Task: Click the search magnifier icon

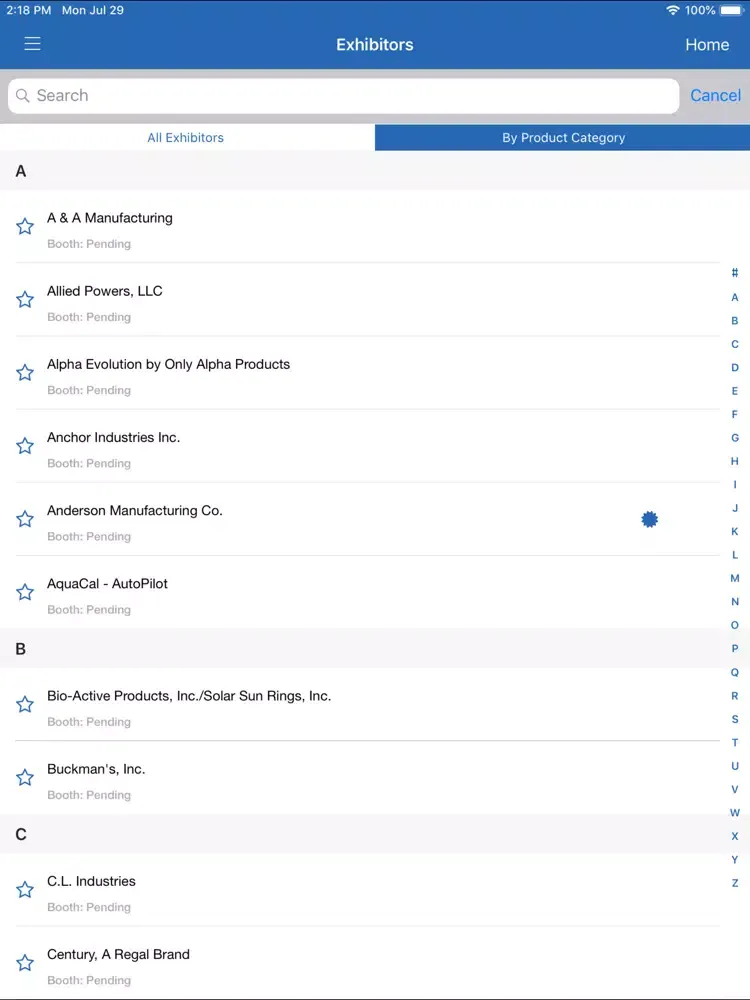Action: tap(23, 96)
